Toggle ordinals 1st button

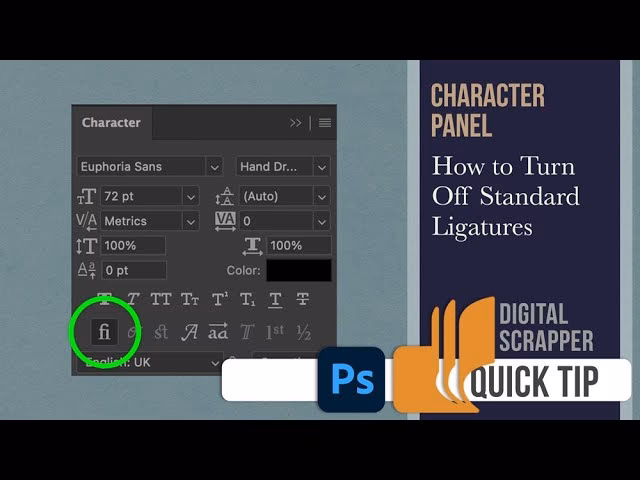(275, 332)
